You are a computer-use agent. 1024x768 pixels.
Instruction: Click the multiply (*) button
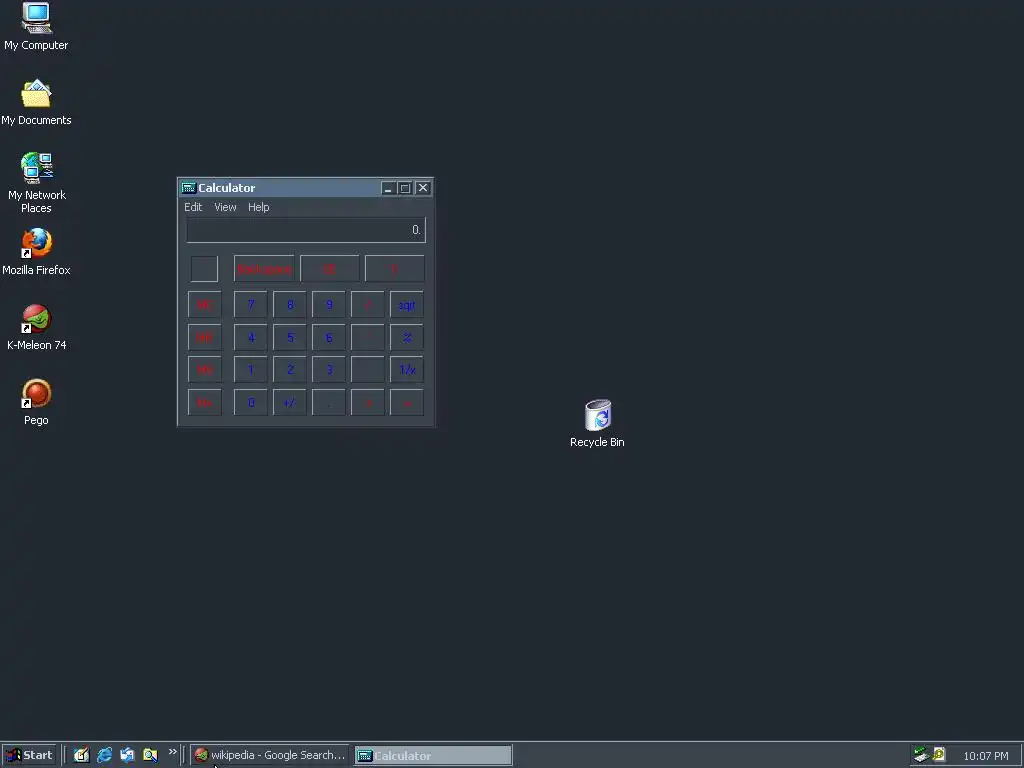click(x=368, y=337)
